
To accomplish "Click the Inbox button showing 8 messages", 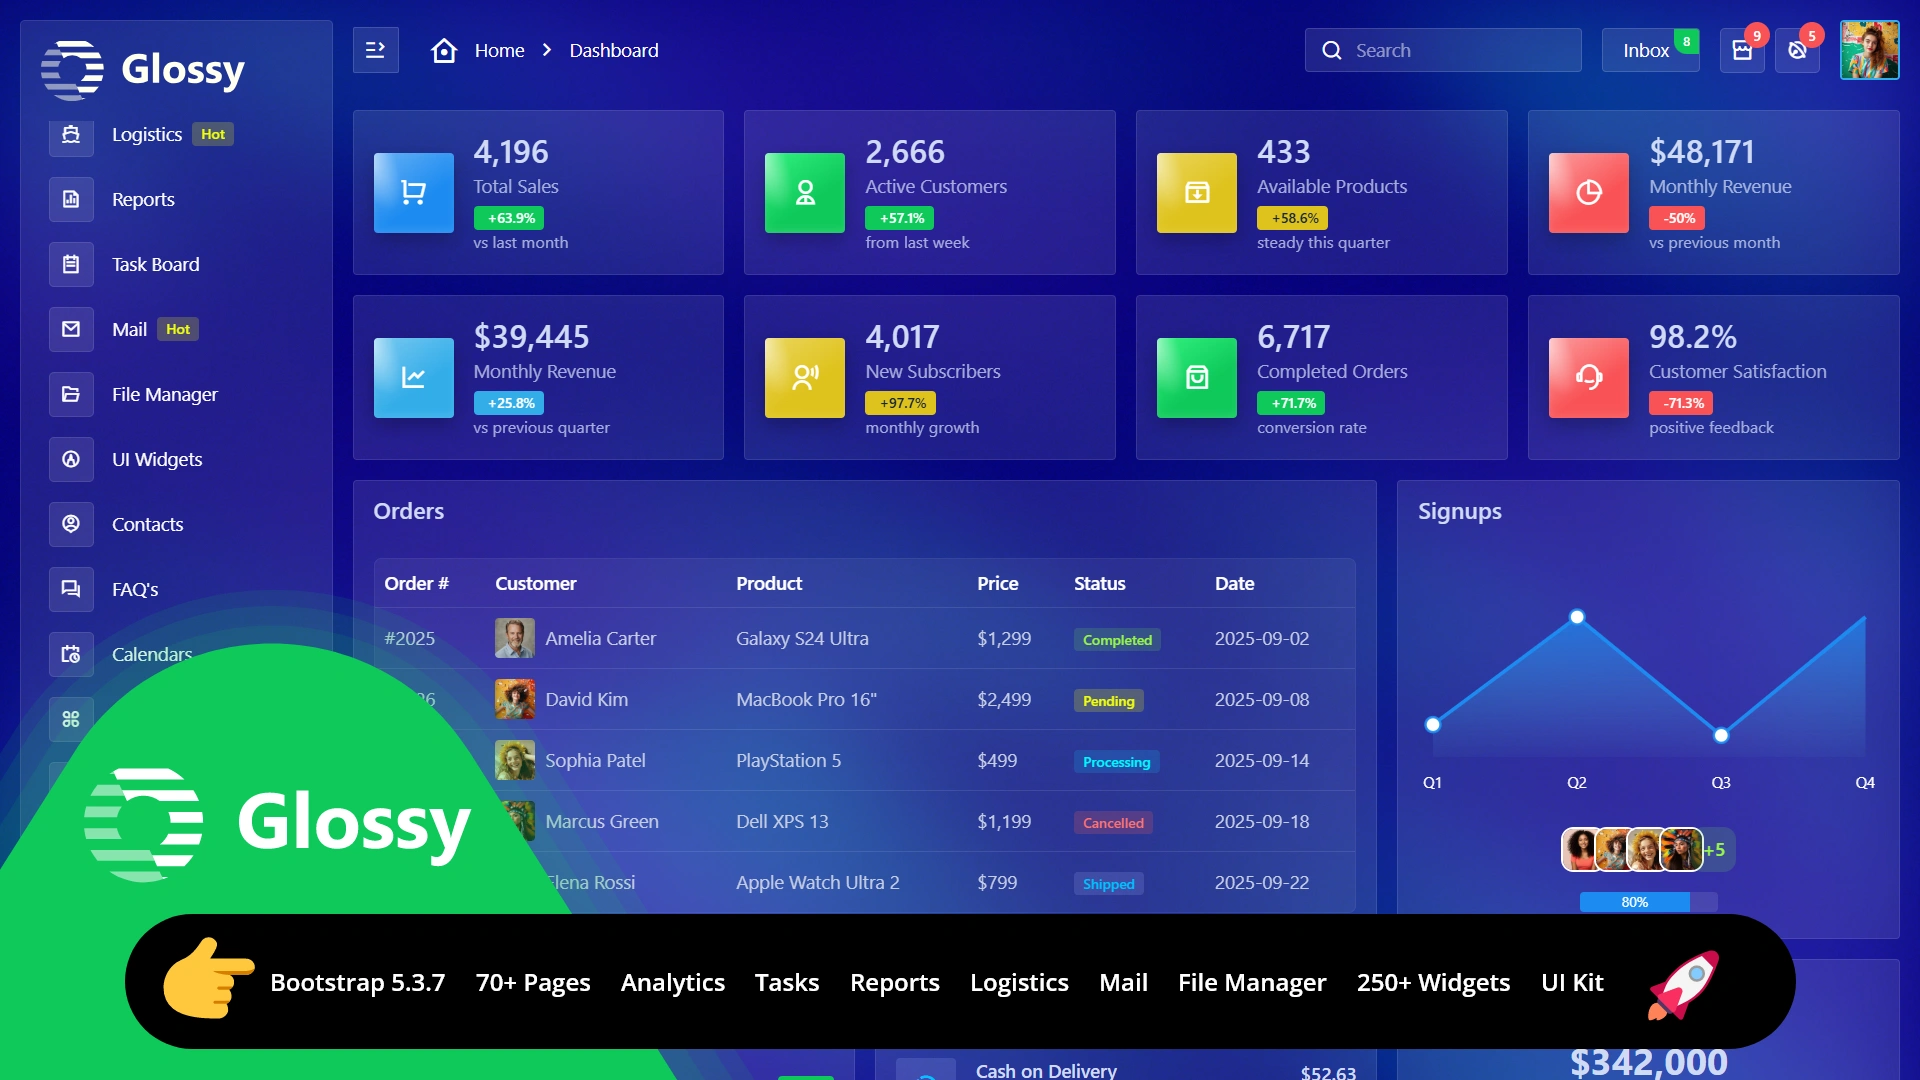I will click(1648, 50).
